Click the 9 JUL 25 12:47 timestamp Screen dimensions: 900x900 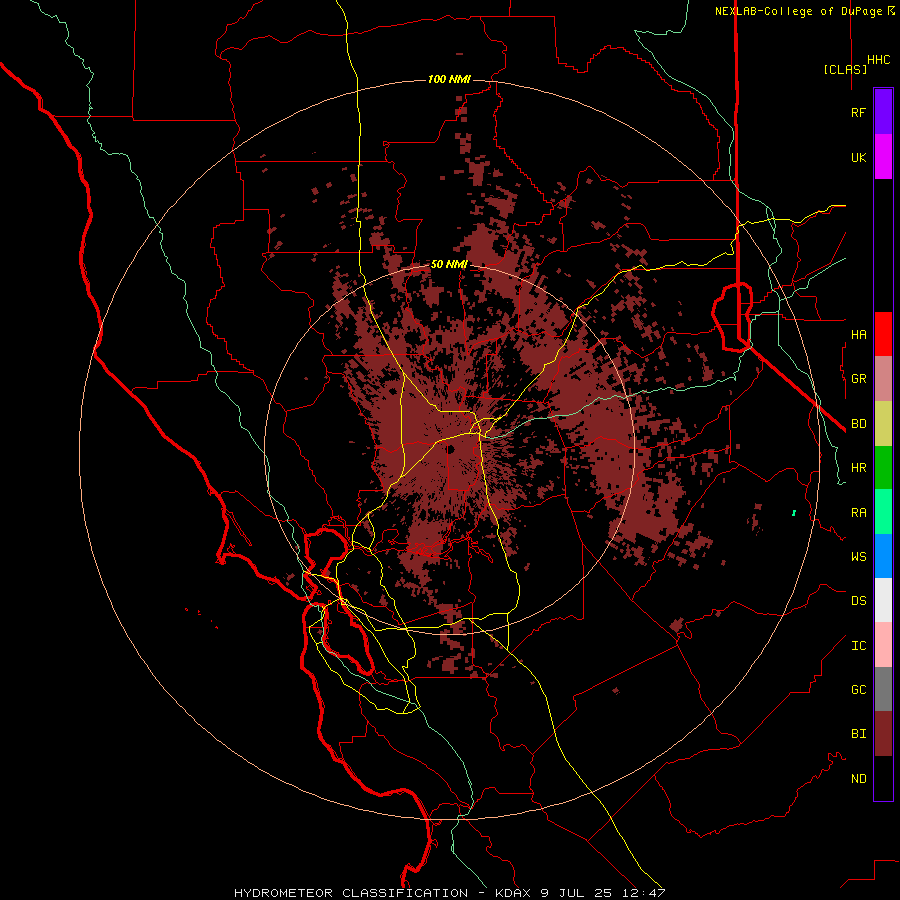(x=603, y=893)
